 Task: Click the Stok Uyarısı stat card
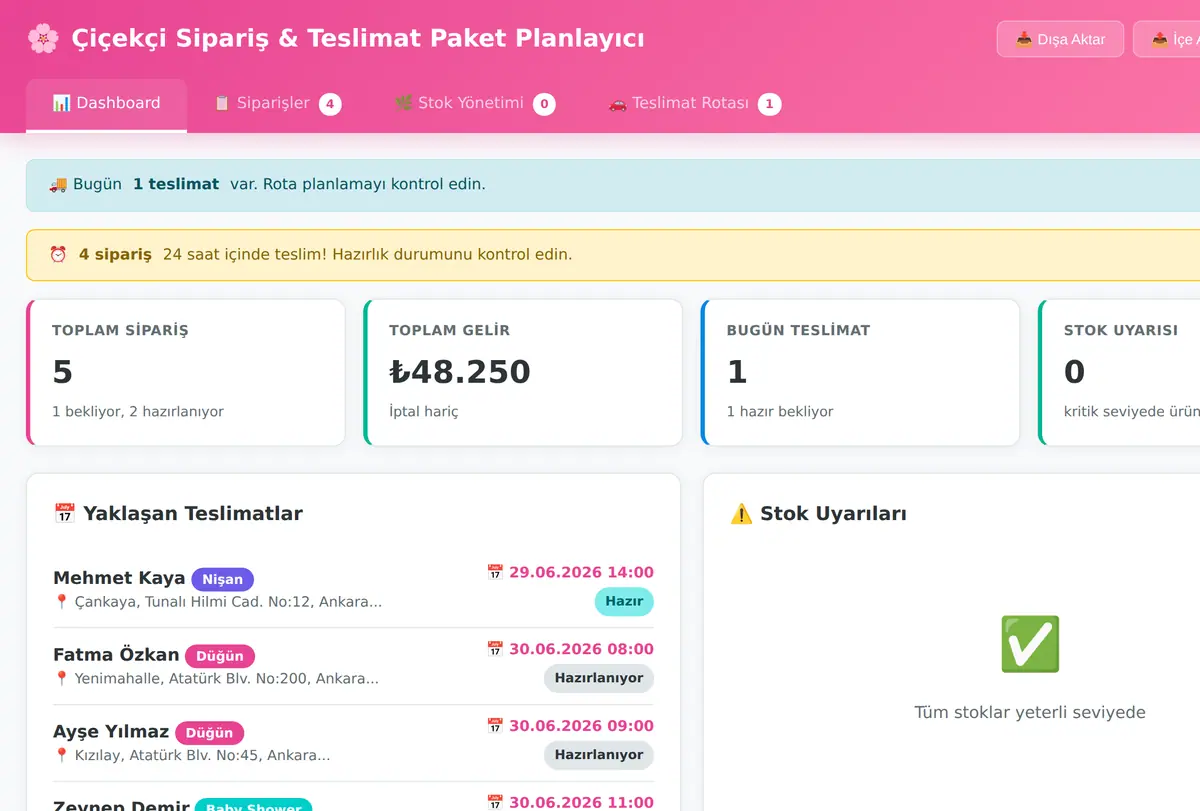(1119, 372)
